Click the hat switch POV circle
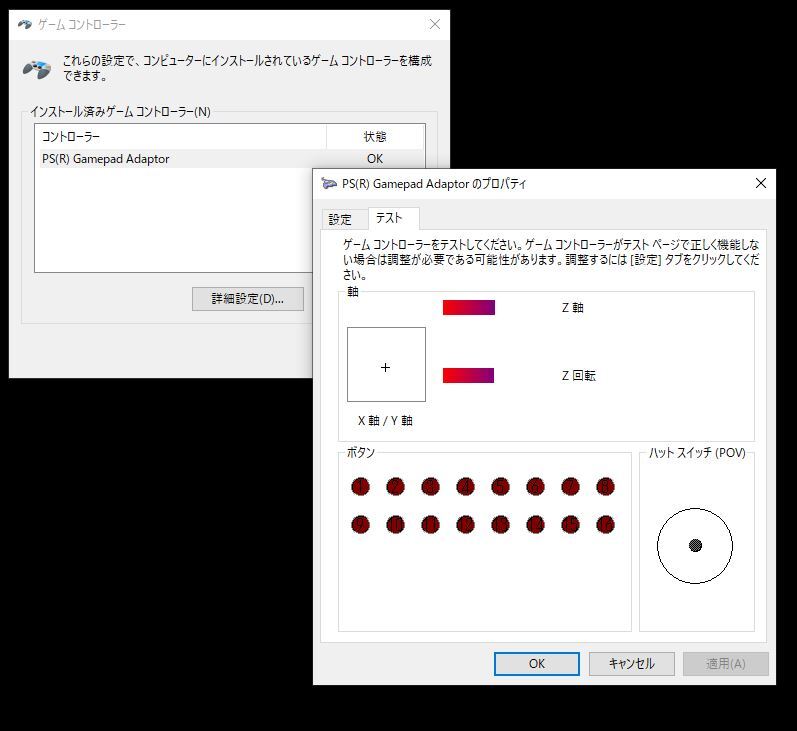The height and width of the screenshot is (731, 797). [695, 545]
